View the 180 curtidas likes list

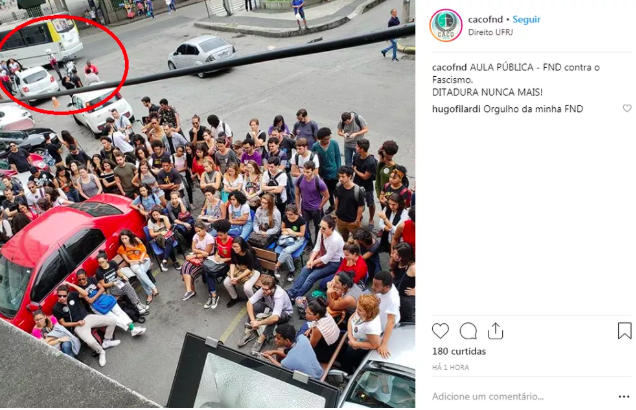click(459, 351)
